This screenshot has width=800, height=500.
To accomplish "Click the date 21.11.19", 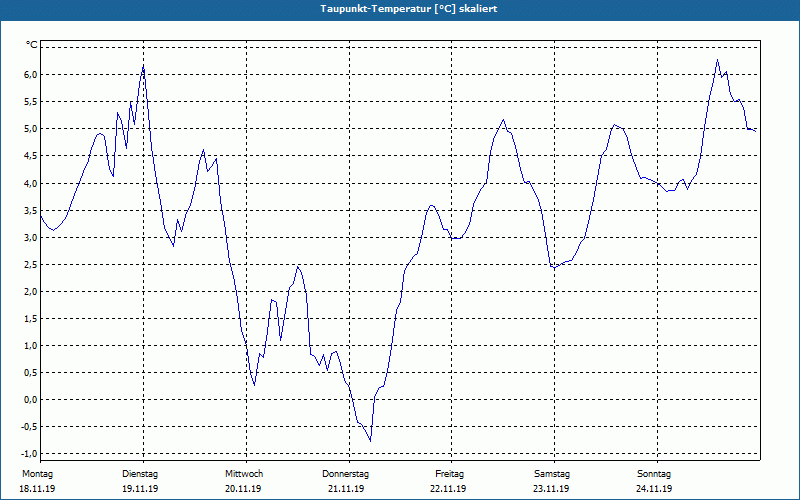I will (346, 489).
